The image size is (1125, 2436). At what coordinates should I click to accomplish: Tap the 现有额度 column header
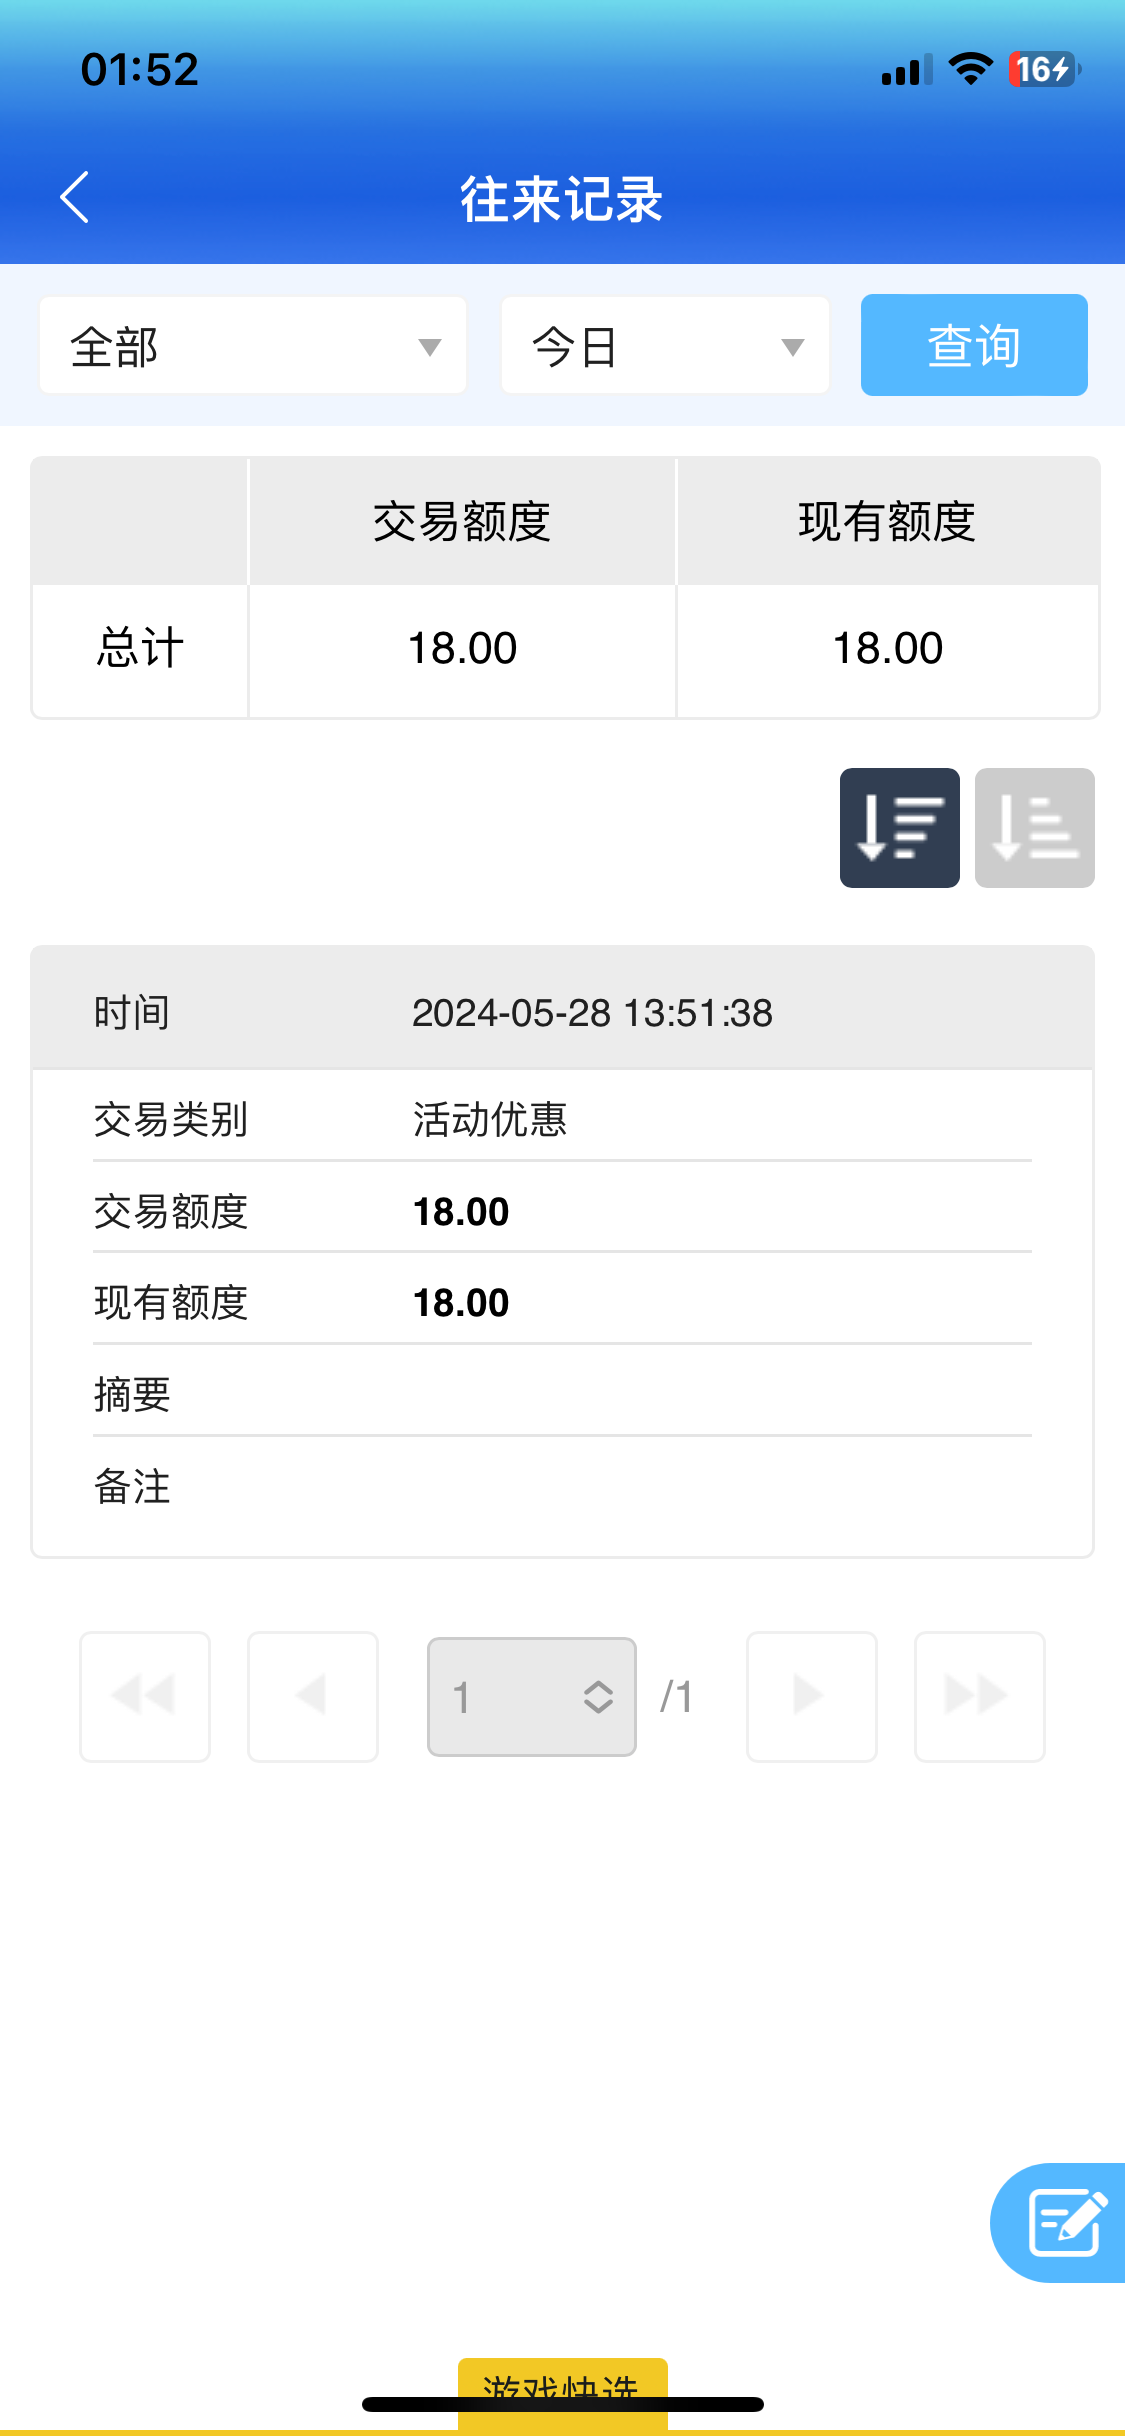(x=887, y=522)
